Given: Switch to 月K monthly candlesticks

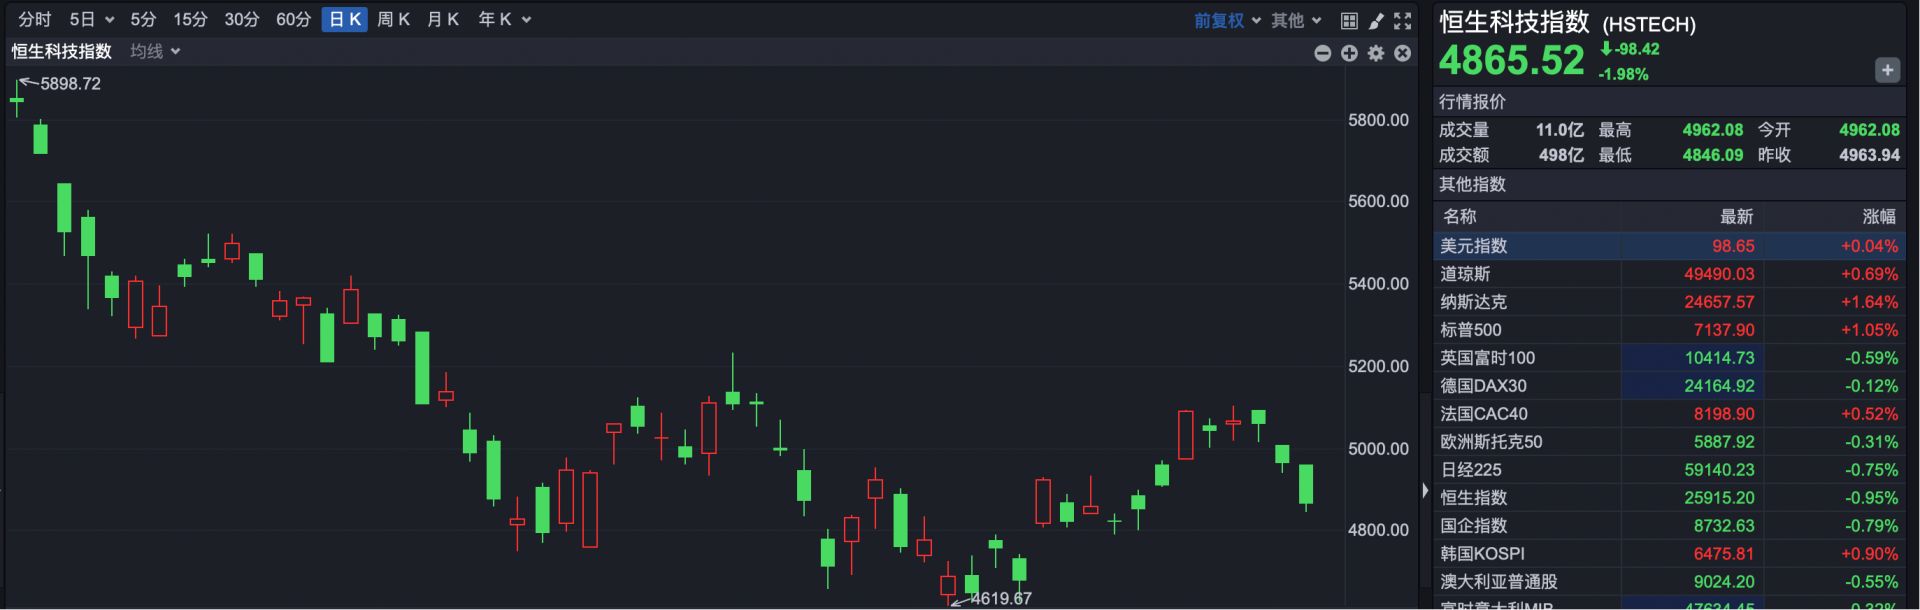Looking at the screenshot, I should tap(442, 19).
